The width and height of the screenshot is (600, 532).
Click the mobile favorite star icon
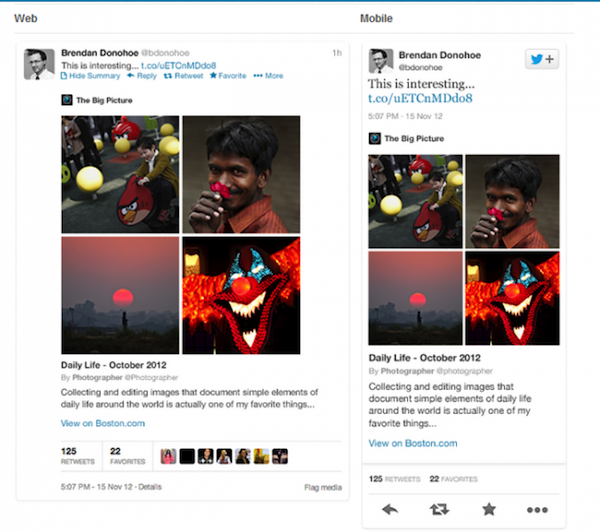(x=489, y=509)
